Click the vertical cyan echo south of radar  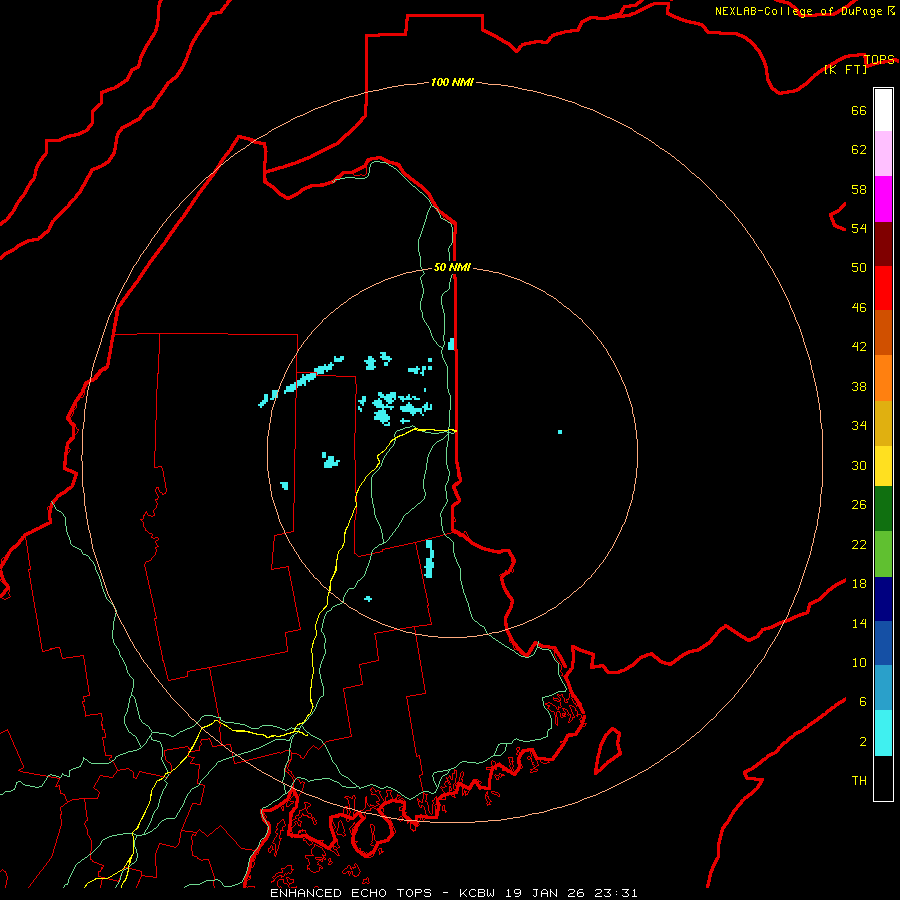point(429,558)
